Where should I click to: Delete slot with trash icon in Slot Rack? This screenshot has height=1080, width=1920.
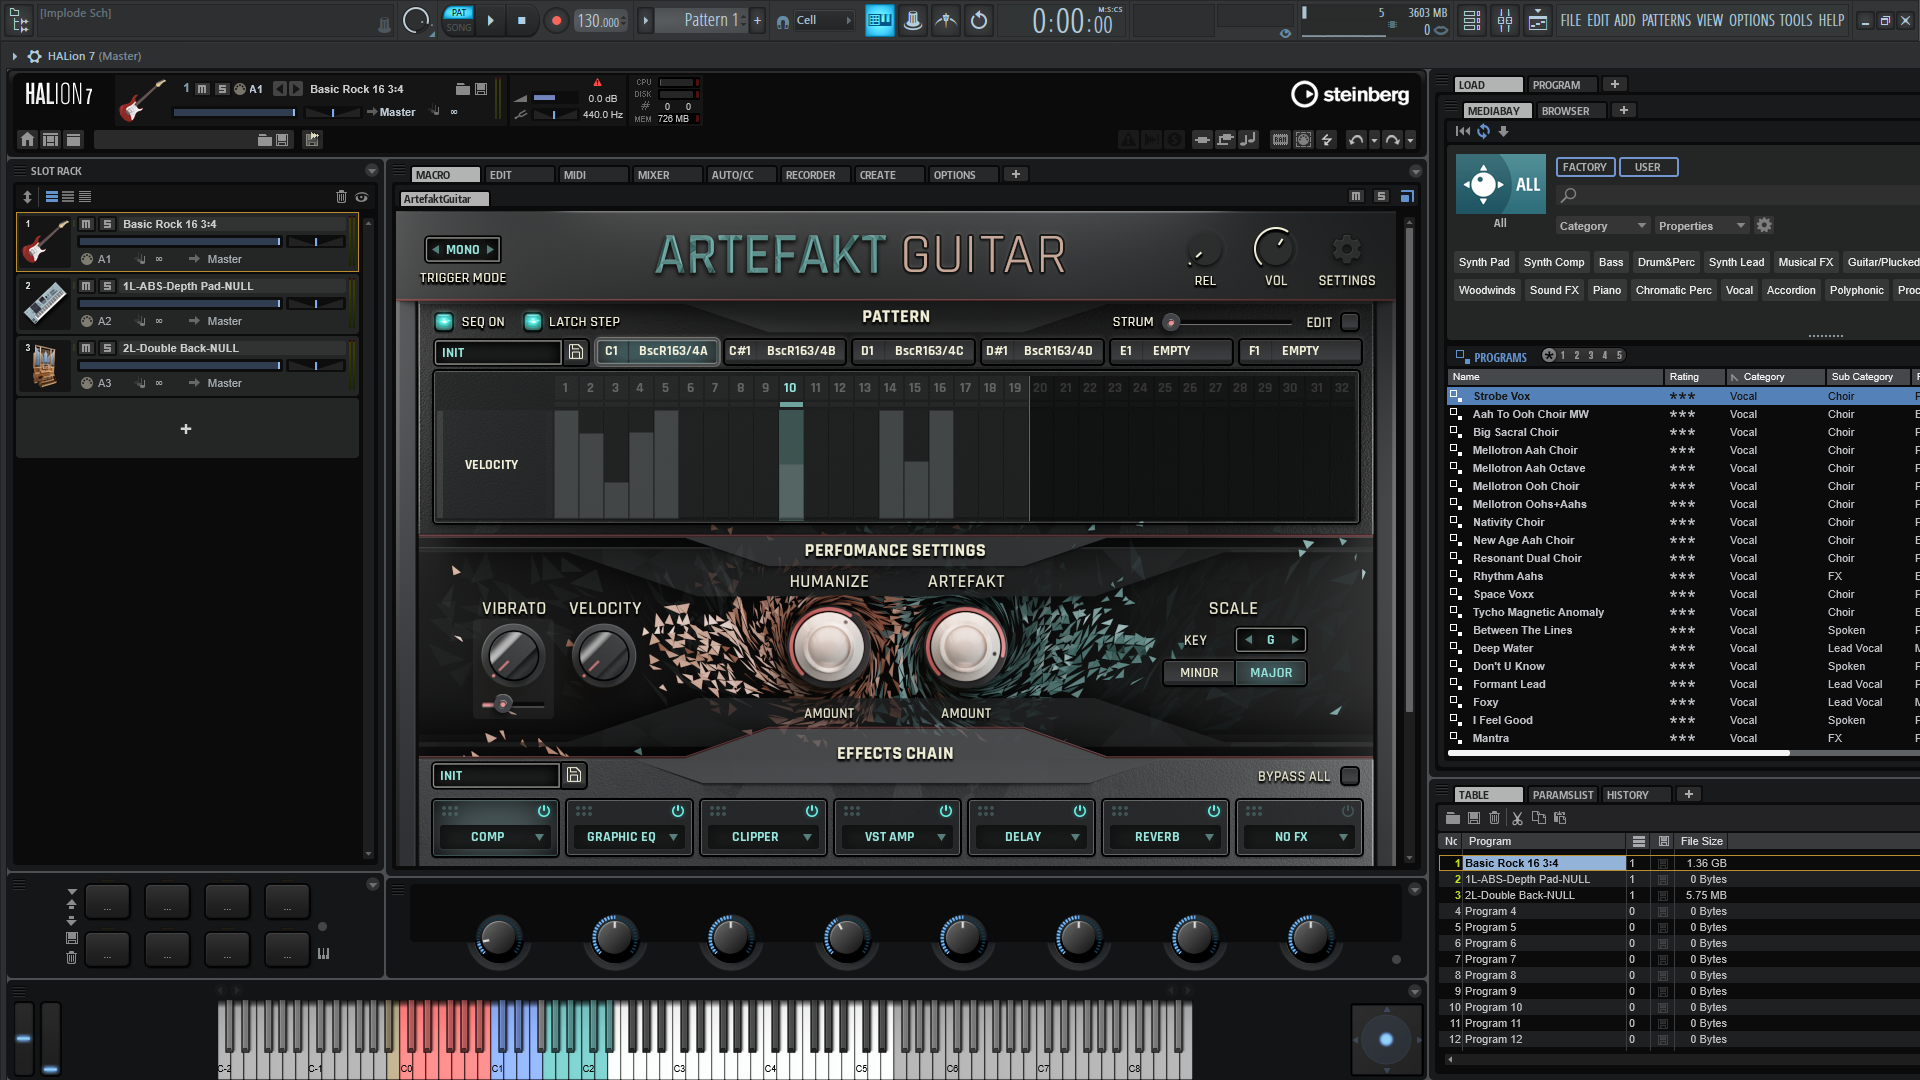pos(340,197)
